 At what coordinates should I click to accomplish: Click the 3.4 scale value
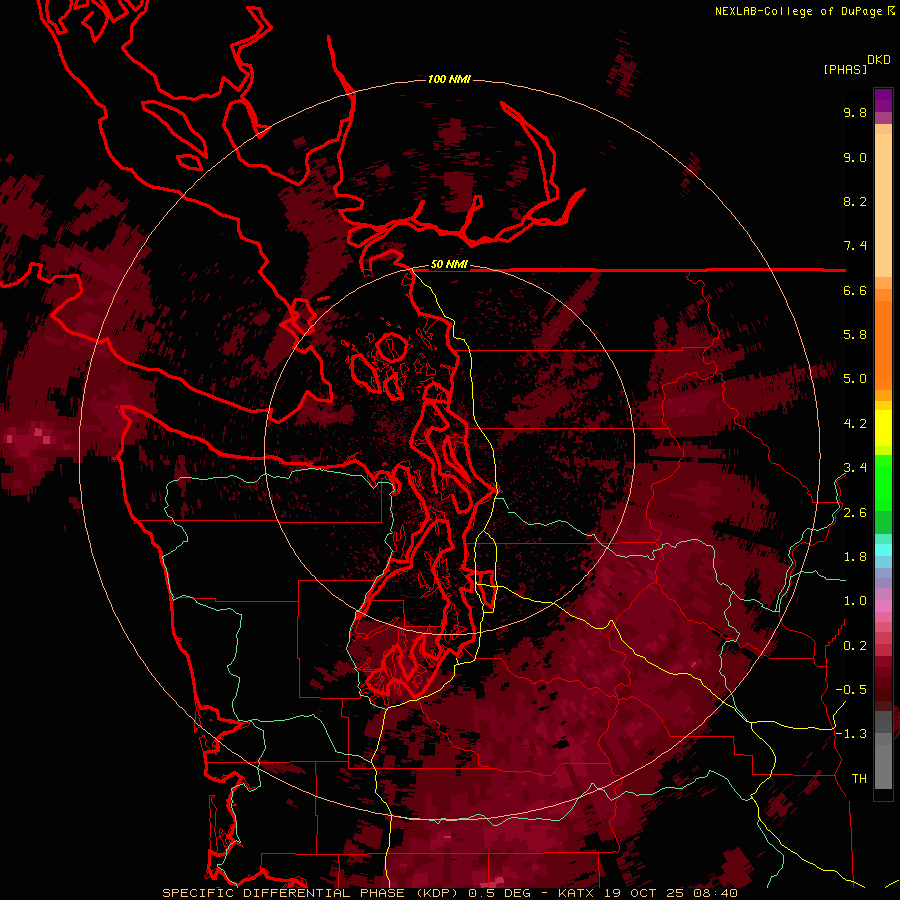(855, 468)
